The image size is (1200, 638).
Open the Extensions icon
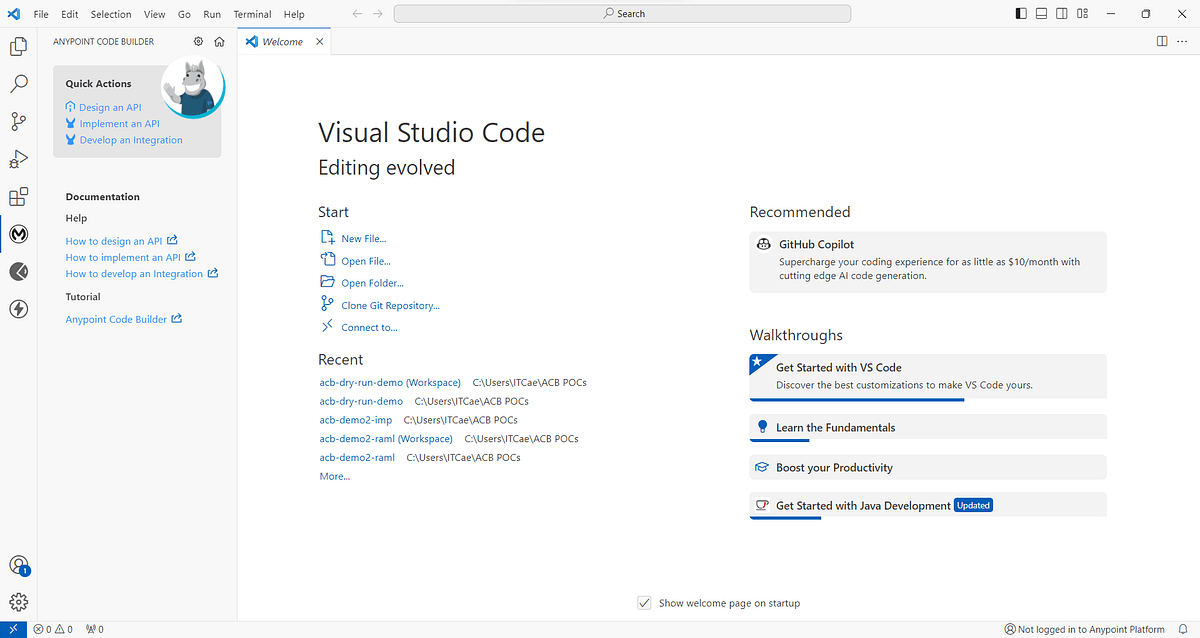(x=19, y=196)
